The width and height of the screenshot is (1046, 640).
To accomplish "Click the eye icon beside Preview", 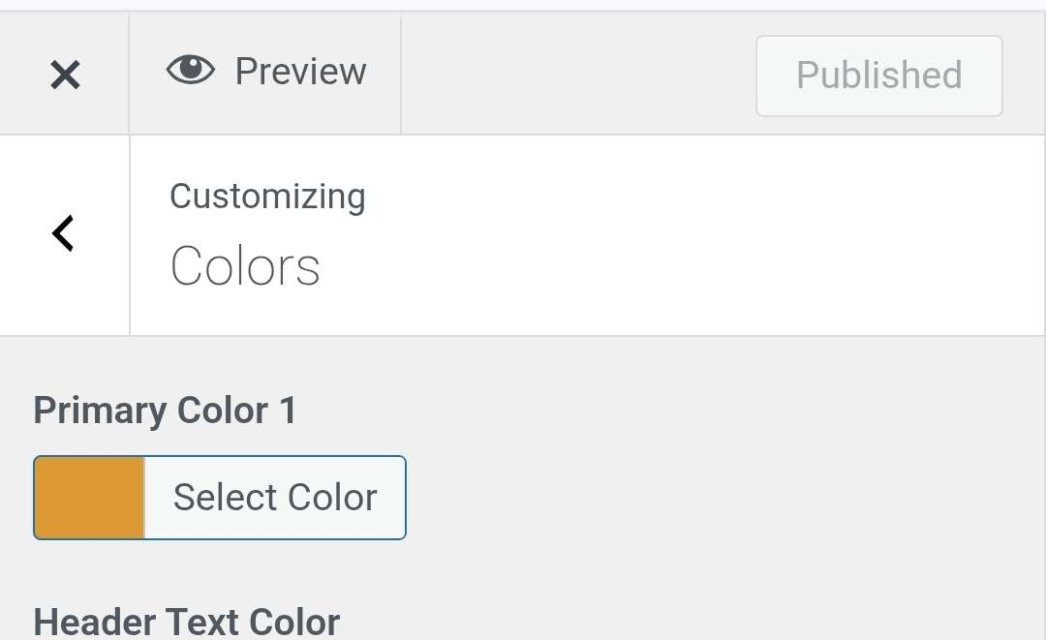I will point(191,71).
